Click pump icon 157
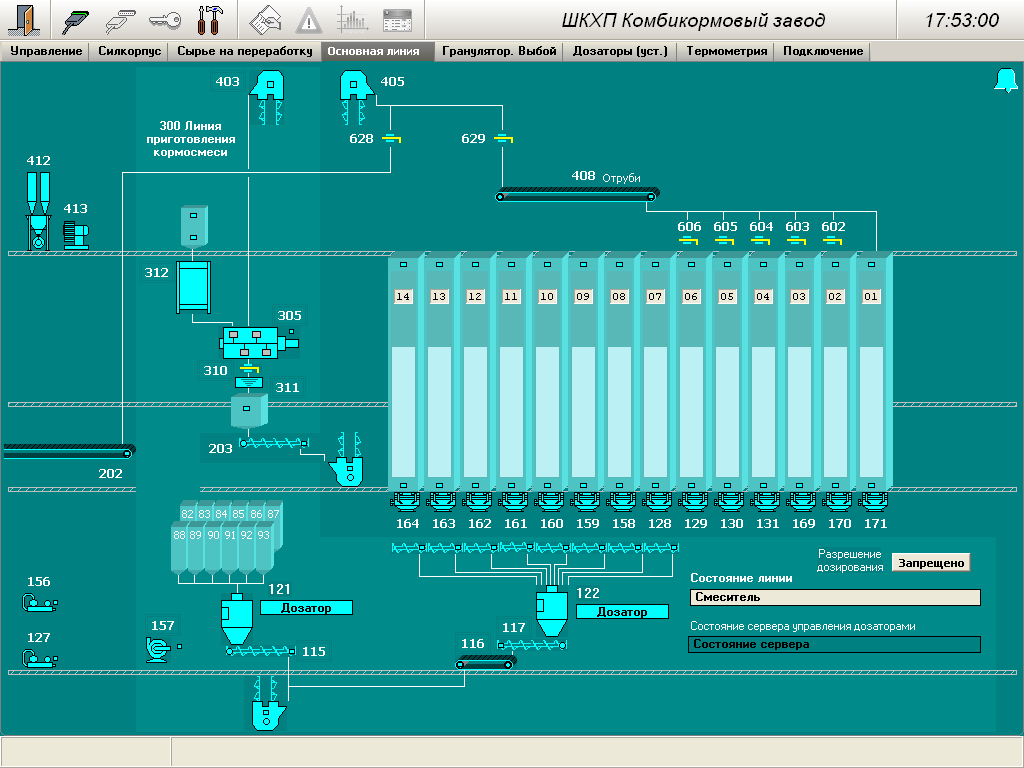This screenshot has width=1024, height=768. click(x=158, y=650)
